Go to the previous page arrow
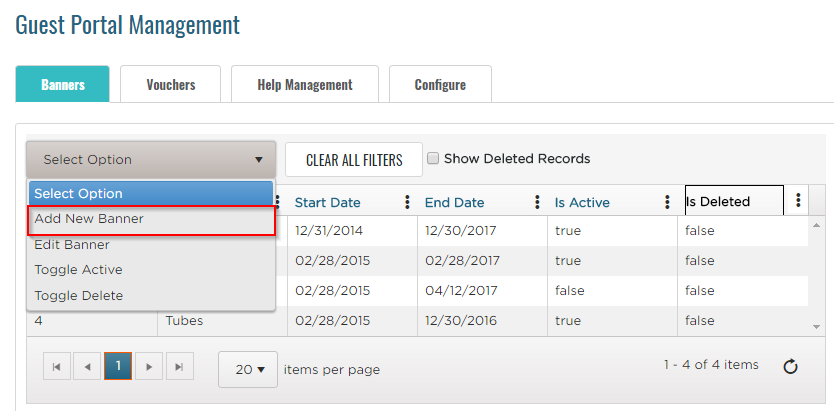 click(x=87, y=367)
